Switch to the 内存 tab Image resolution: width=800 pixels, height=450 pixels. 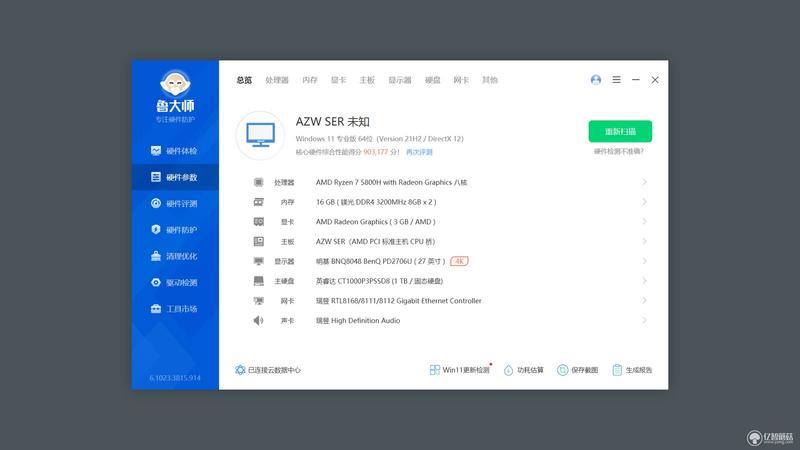tap(310, 80)
